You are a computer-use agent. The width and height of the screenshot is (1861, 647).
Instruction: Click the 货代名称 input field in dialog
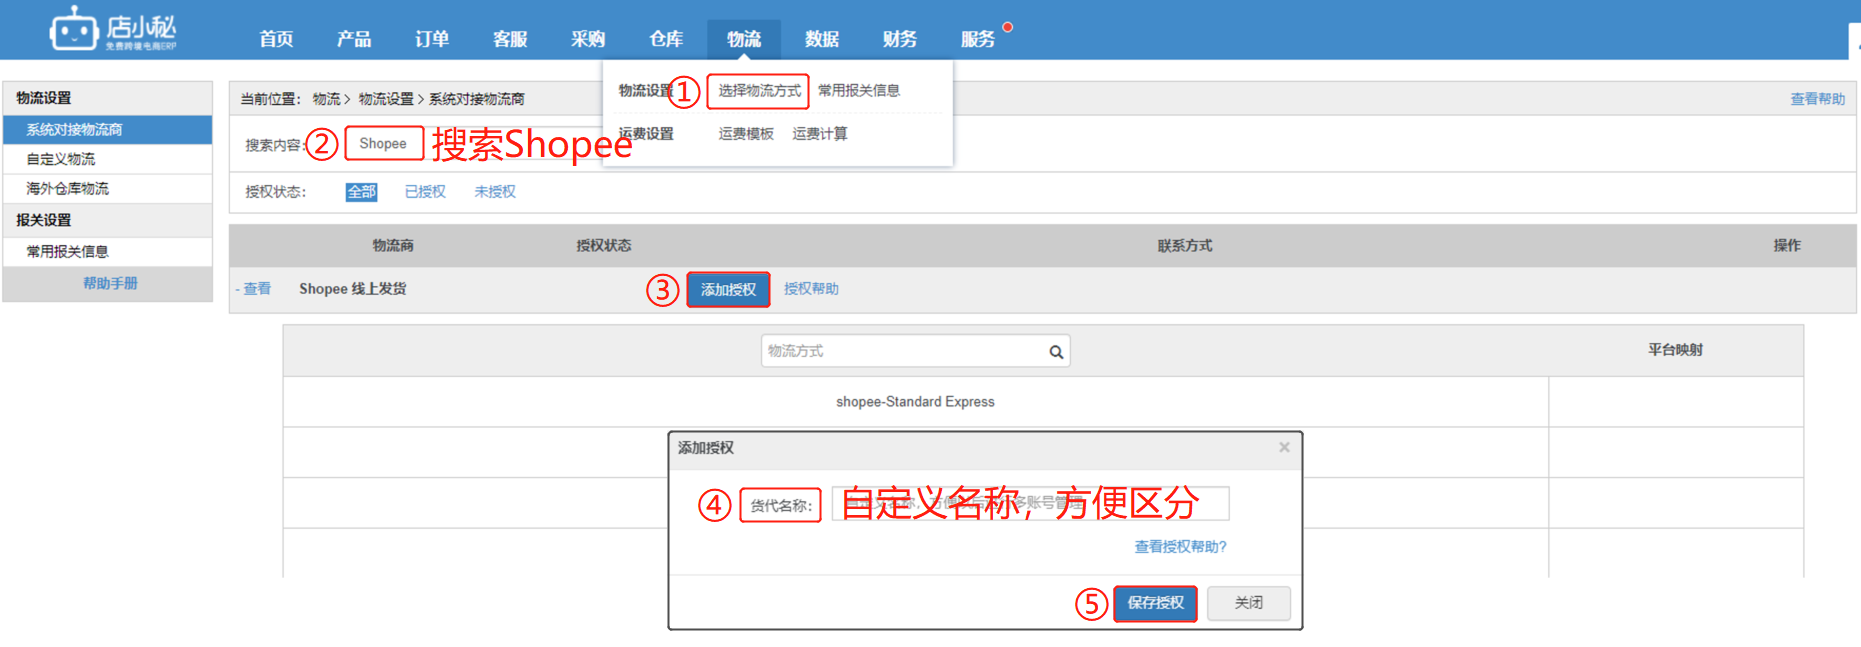coord(1030,504)
